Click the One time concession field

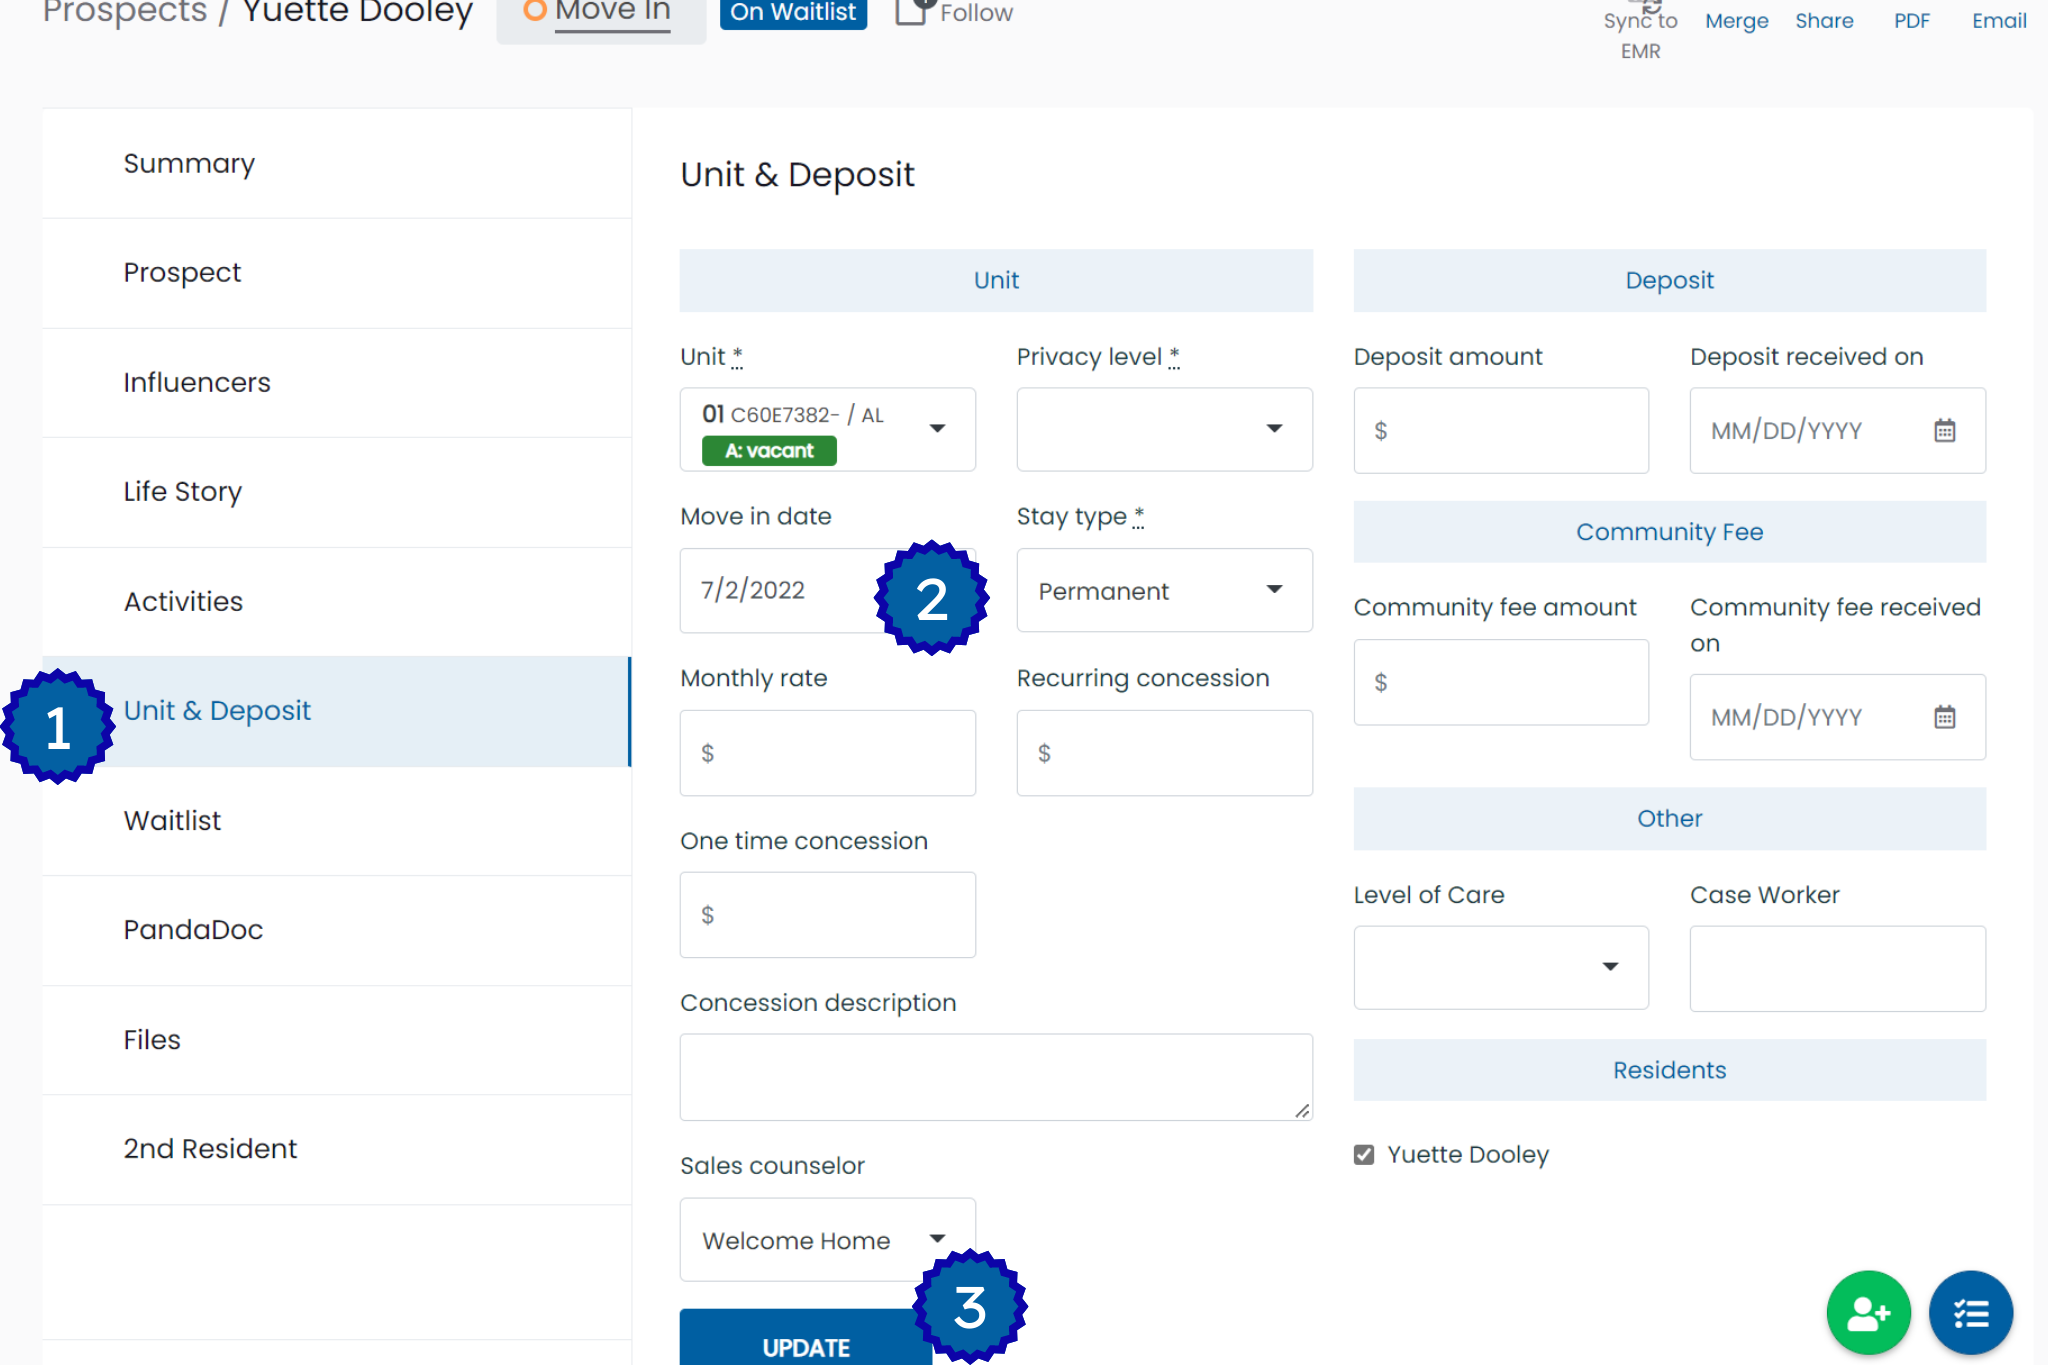point(827,915)
